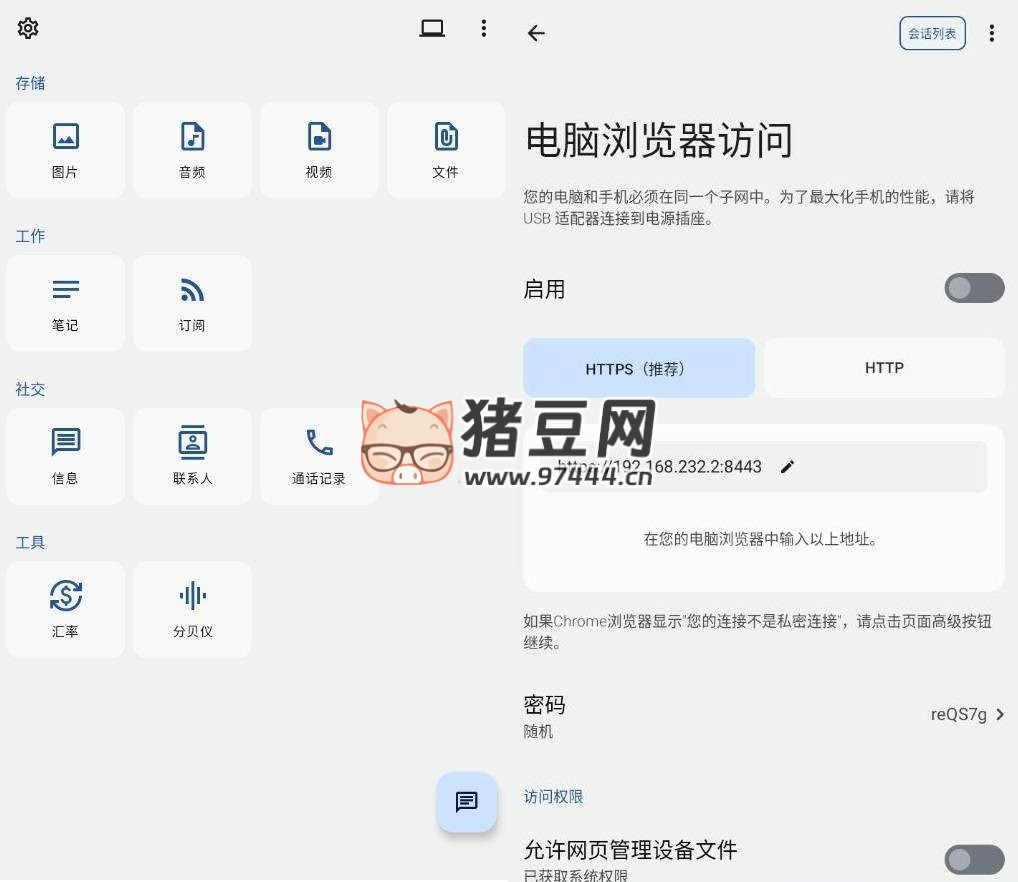1018x882 pixels.
Task: Open the left panel three-dot overflow menu
Action: click(x=484, y=28)
